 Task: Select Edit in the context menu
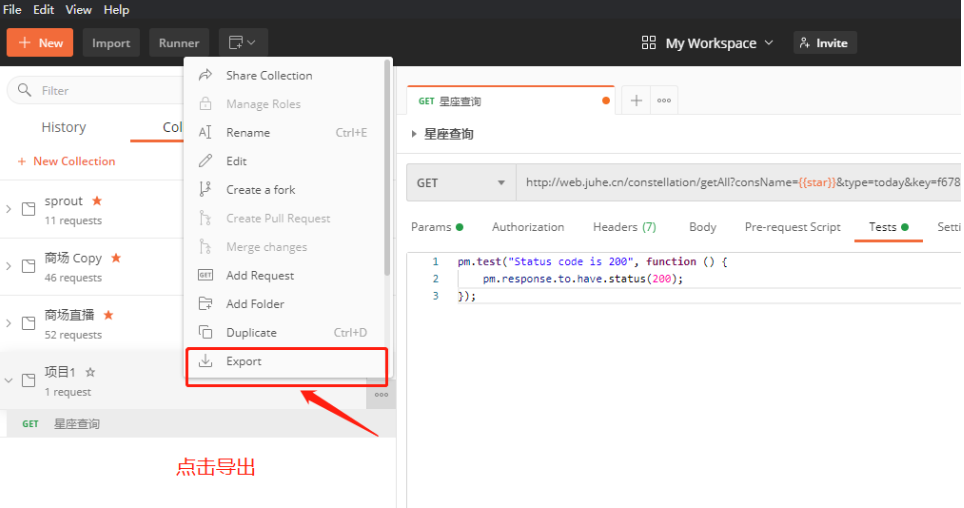tap(286, 161)
